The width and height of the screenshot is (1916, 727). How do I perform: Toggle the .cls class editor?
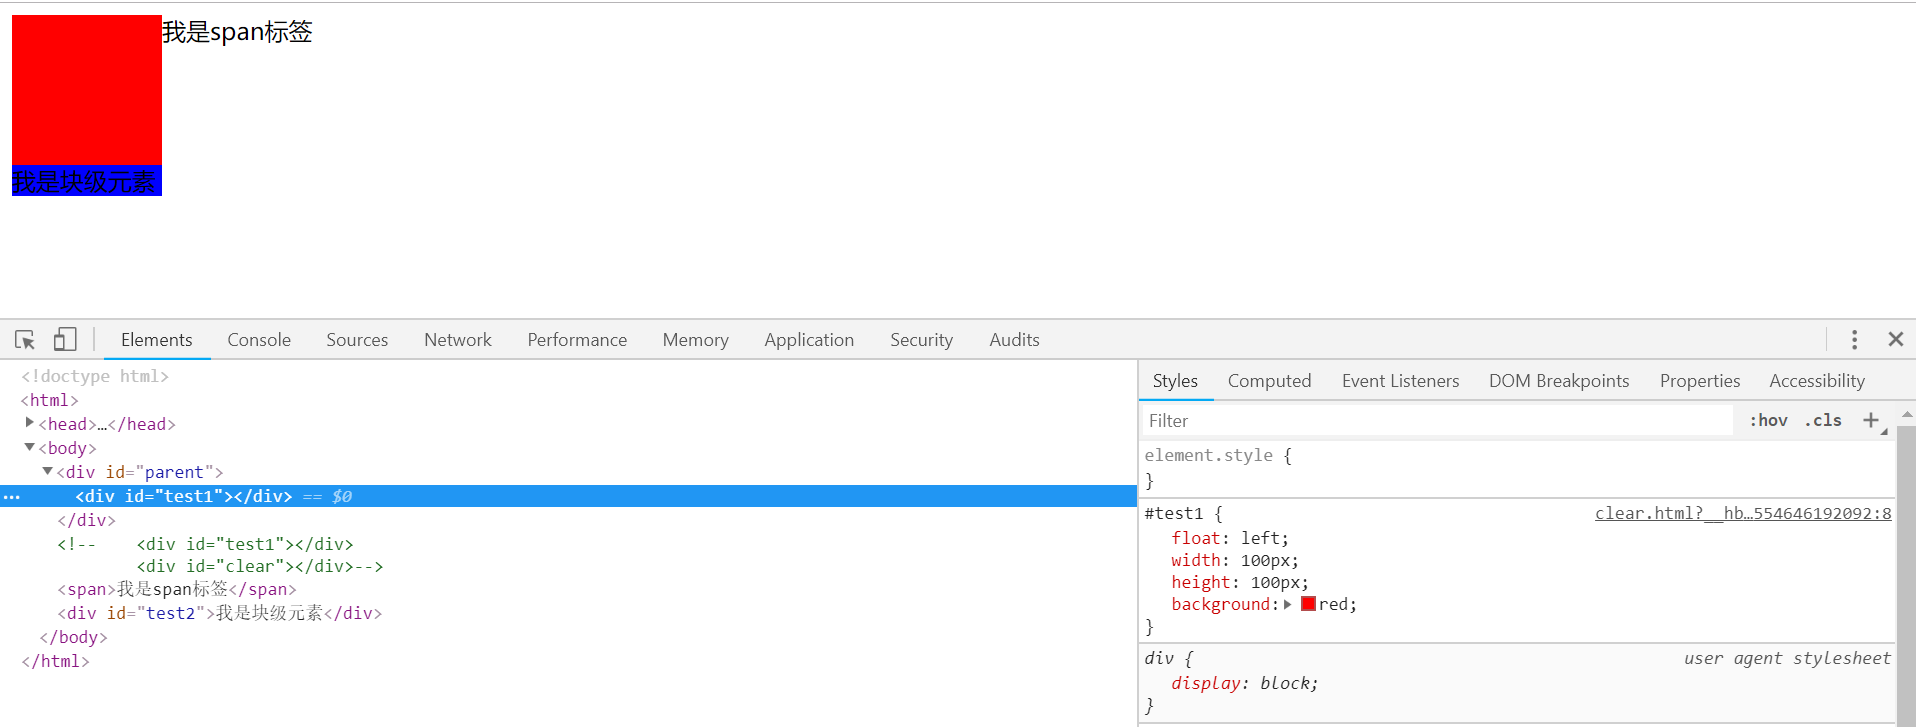point(1823,421)
